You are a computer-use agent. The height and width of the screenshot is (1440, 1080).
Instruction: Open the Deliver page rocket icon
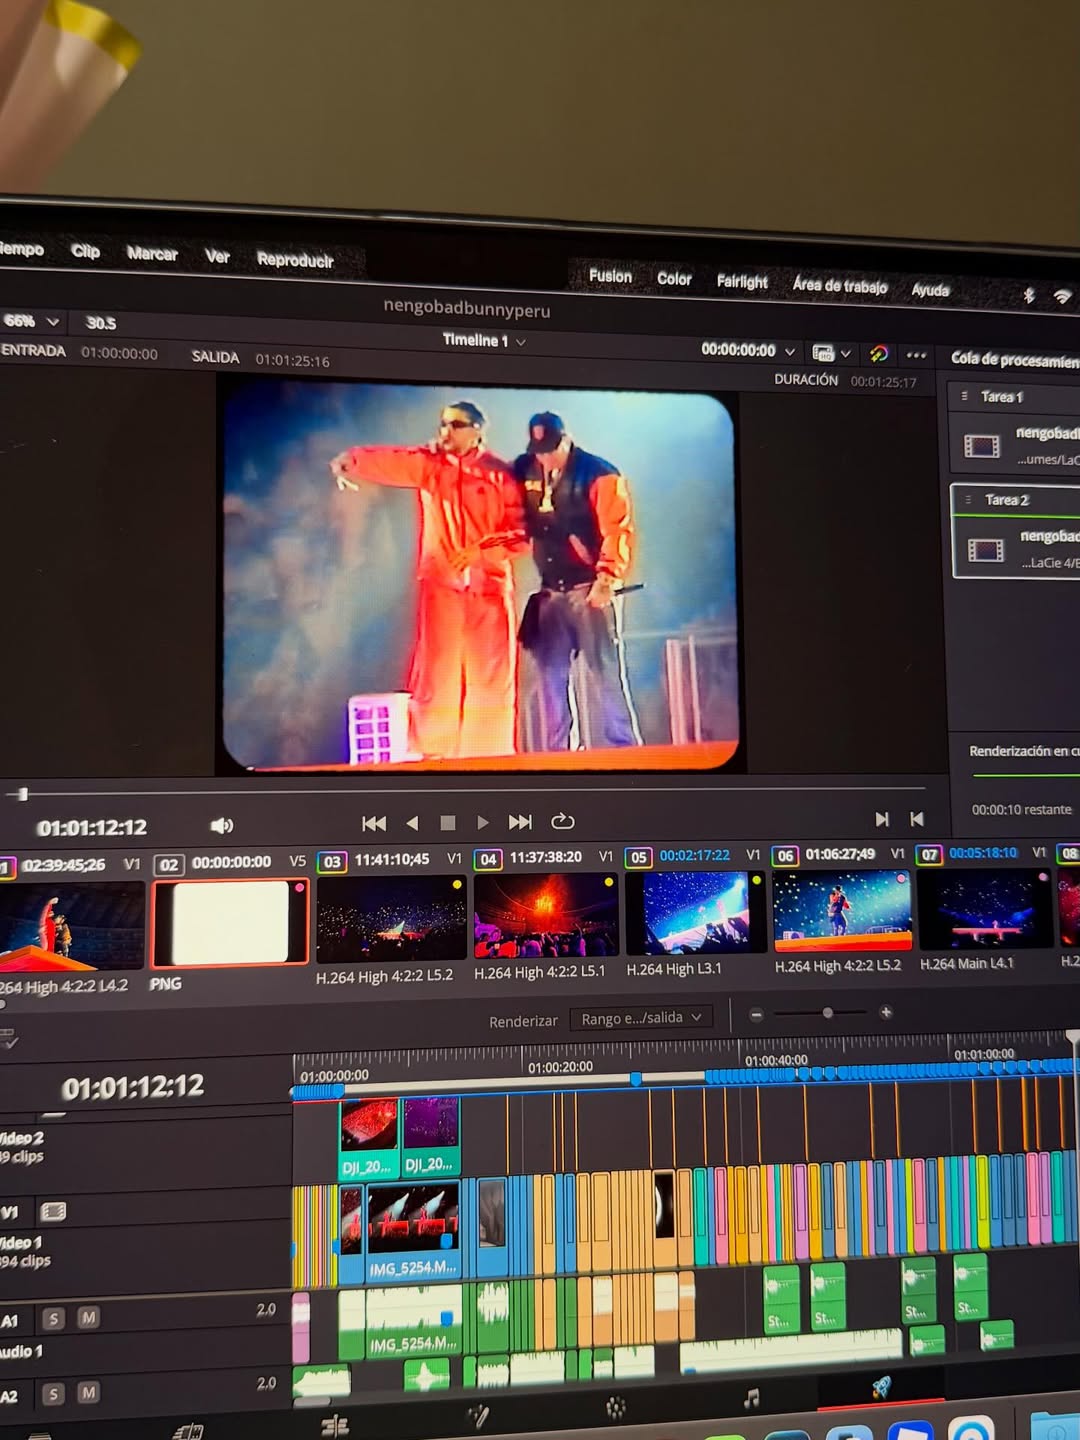[881, 1386]
